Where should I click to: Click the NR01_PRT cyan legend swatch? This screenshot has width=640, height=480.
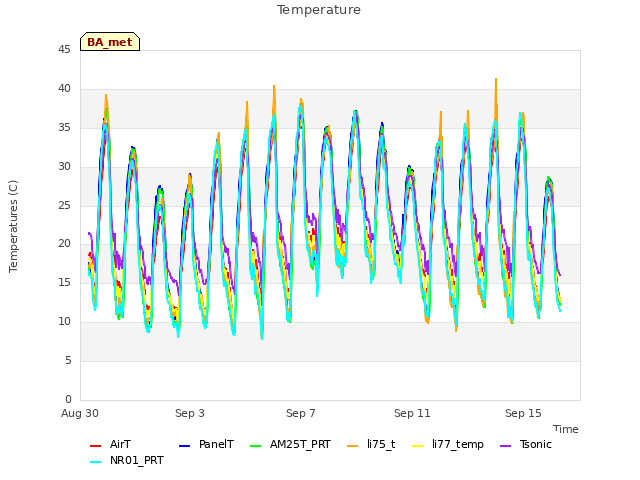95,462
